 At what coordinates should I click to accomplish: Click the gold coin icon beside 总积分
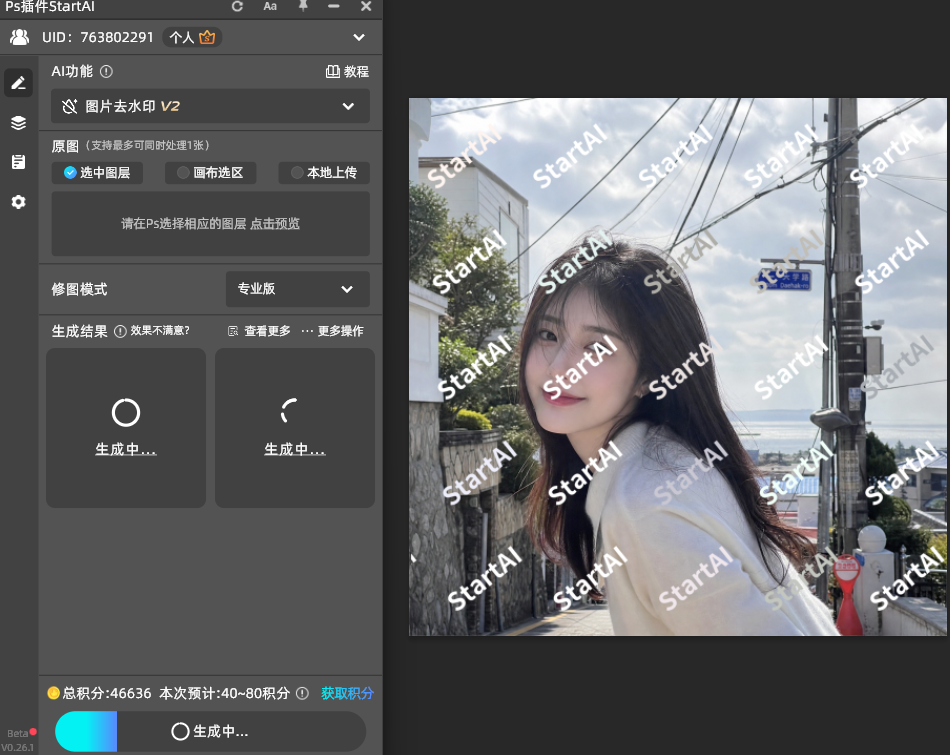pyautogui.click(x=53, y=693)
